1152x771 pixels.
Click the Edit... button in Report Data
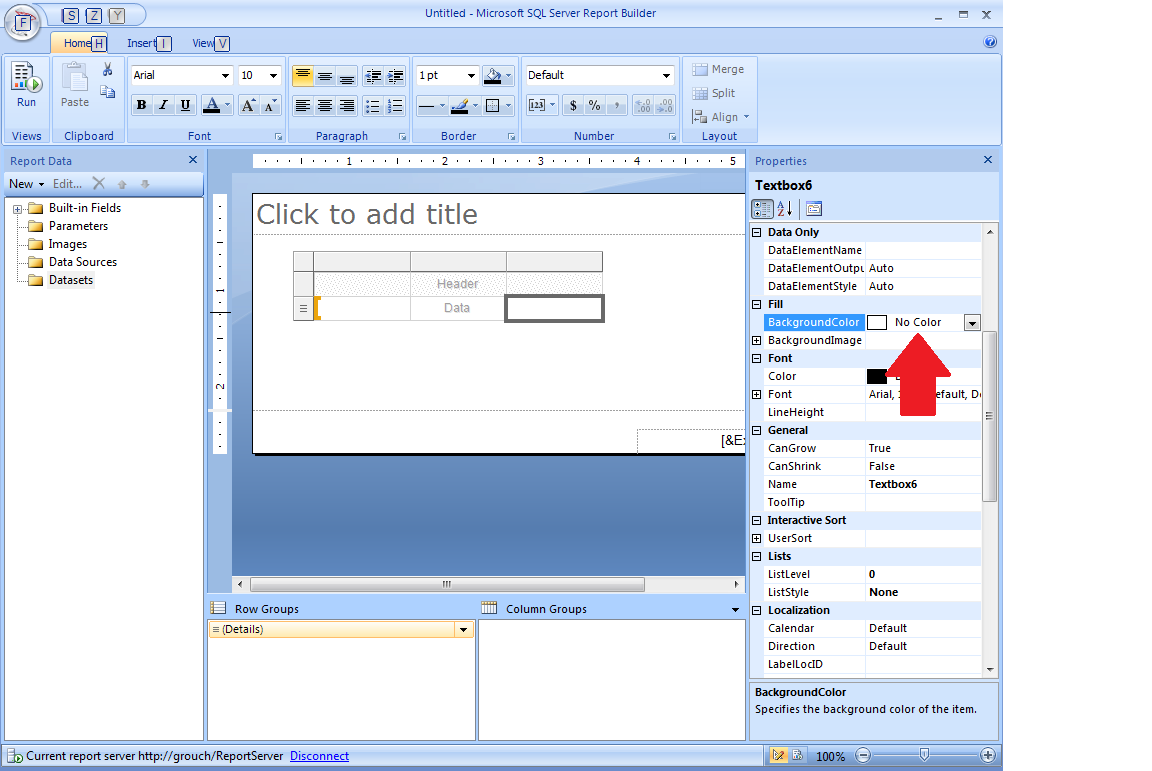coord(67,184)
